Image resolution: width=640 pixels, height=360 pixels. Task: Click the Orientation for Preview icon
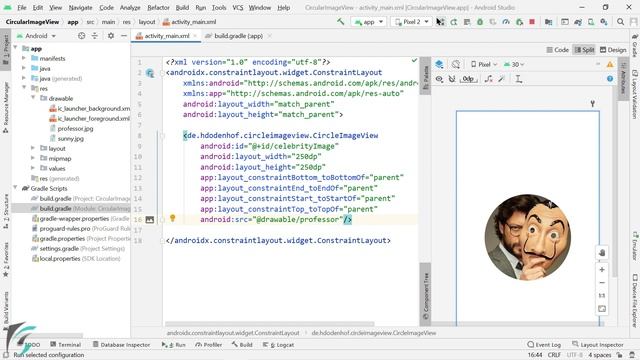(456, 64)
